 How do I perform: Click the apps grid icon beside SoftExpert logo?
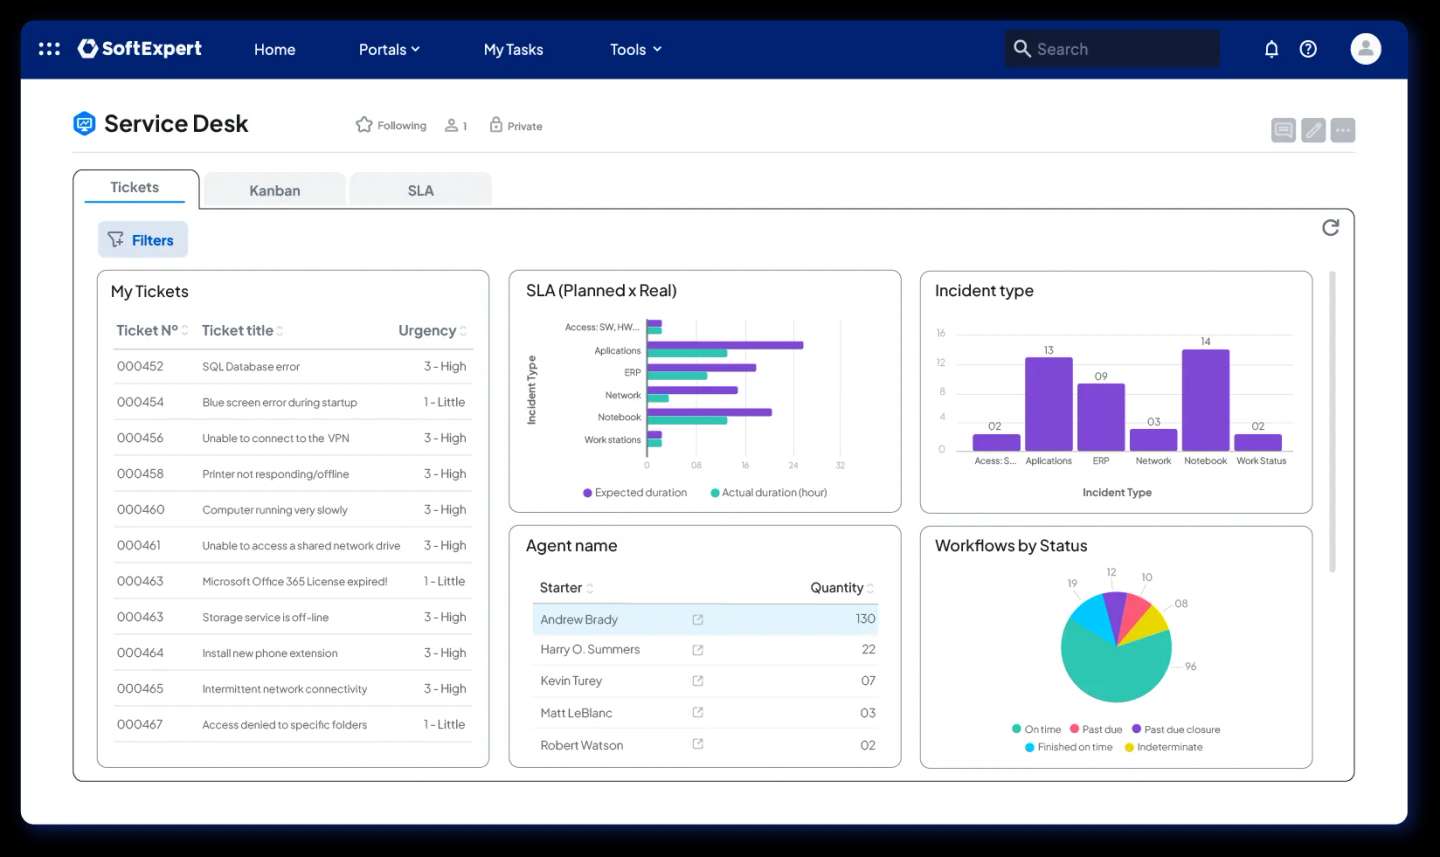click(x=48, y=48)
